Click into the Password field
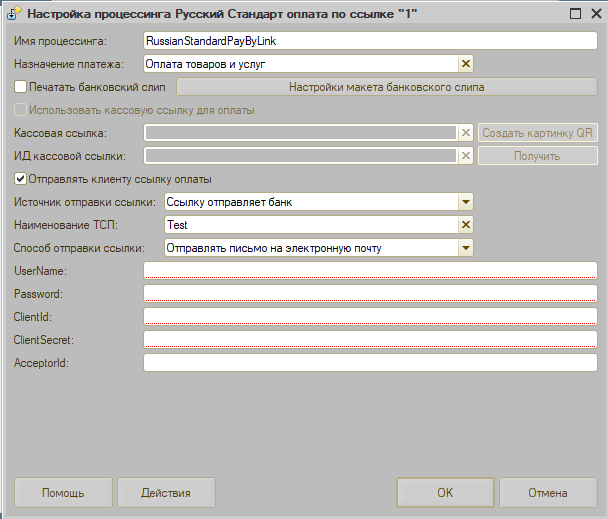 pos(370,293)
